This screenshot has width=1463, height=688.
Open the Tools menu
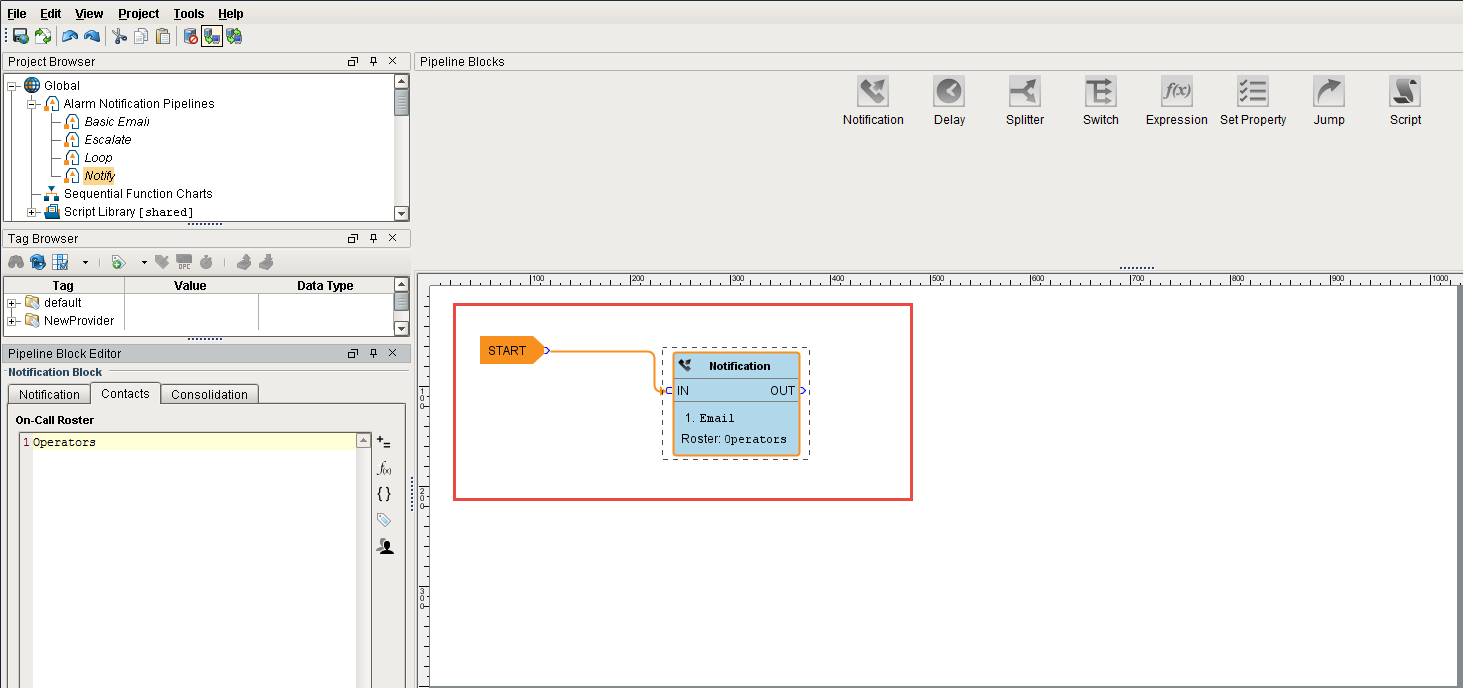point(188,13)
